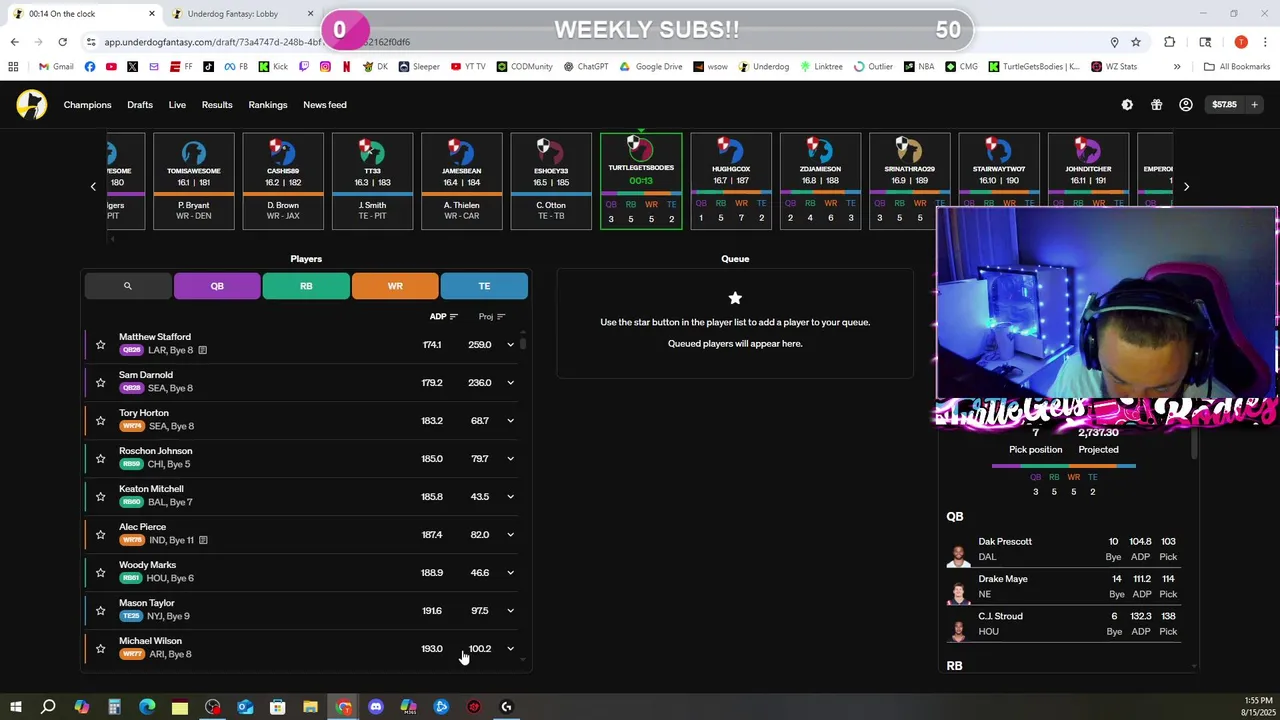1280x720 pixels.
Task: Add Mason Taylor to queue via star
Action: [x=100, y=611]
